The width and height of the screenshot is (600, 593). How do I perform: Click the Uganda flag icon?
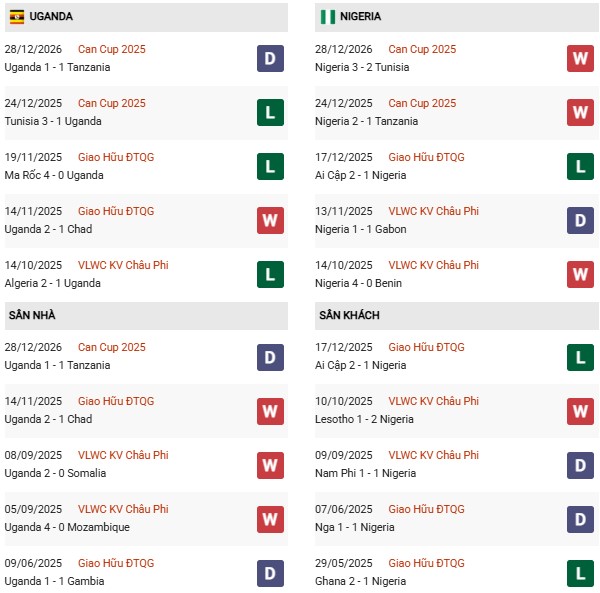[17, 17]
